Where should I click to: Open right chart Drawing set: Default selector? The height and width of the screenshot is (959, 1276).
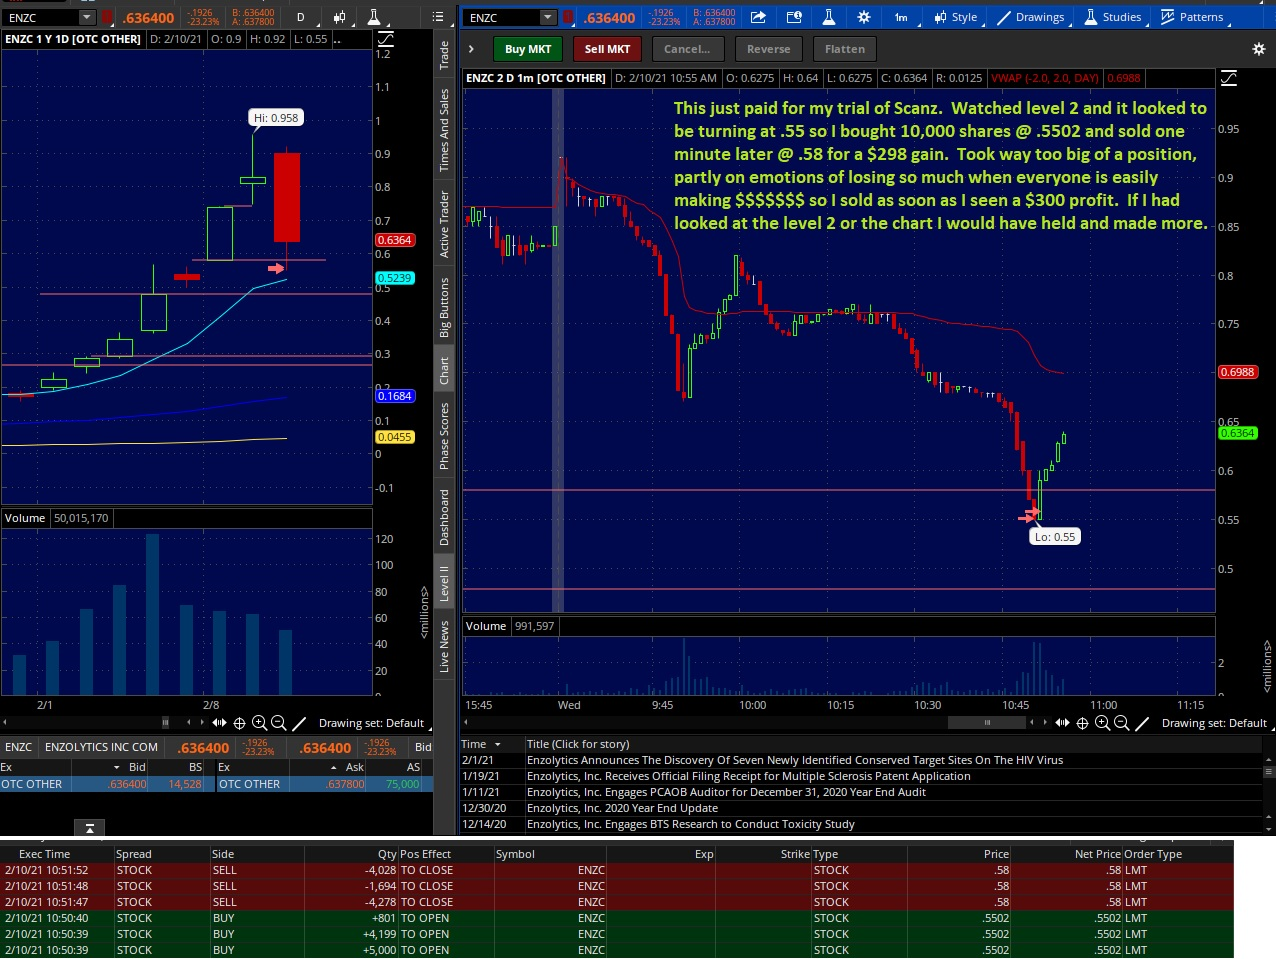pyautogui.click(x=1214, y=723)
